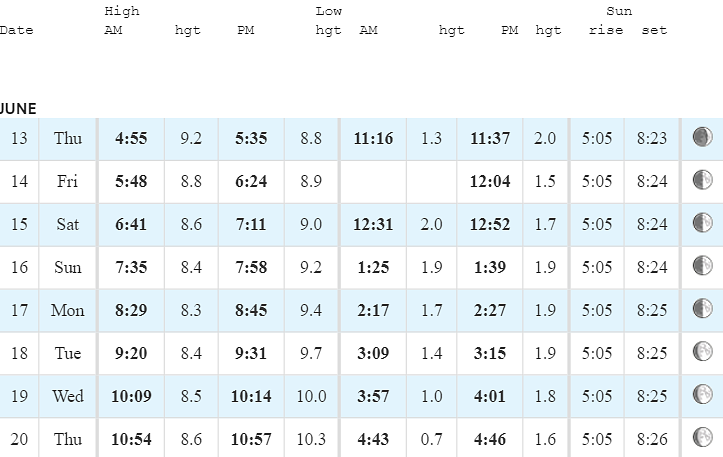The image size is (723, 457).
Task: Click the moon phase icon for June 20
Action: 702,437
